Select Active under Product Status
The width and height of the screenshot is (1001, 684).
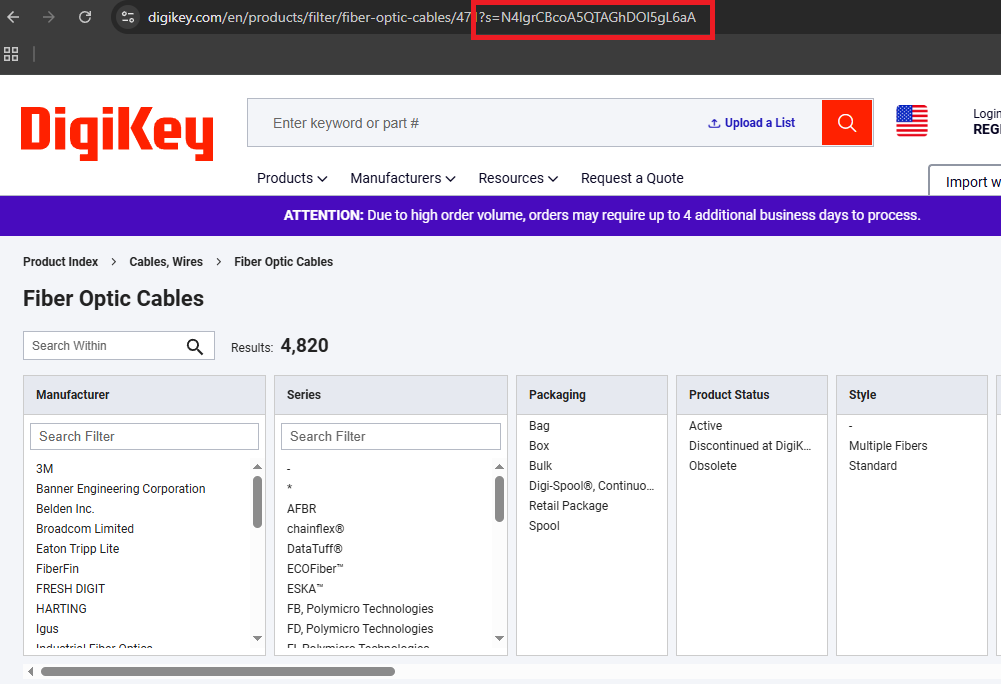tap(705, 425)
